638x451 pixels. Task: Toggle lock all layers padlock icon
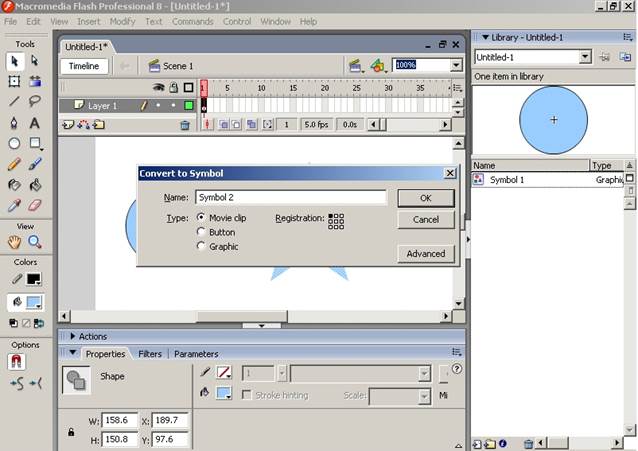pyautogui.click(x=174, y=87)
